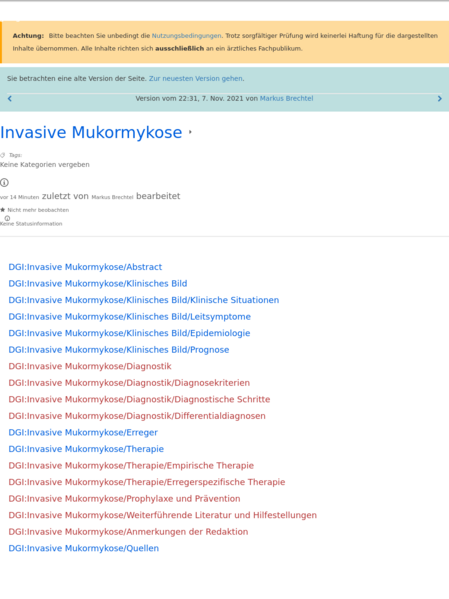449x599 pixels.
Task: Click the star icon to unwatch page
Action: coord(3,210)
